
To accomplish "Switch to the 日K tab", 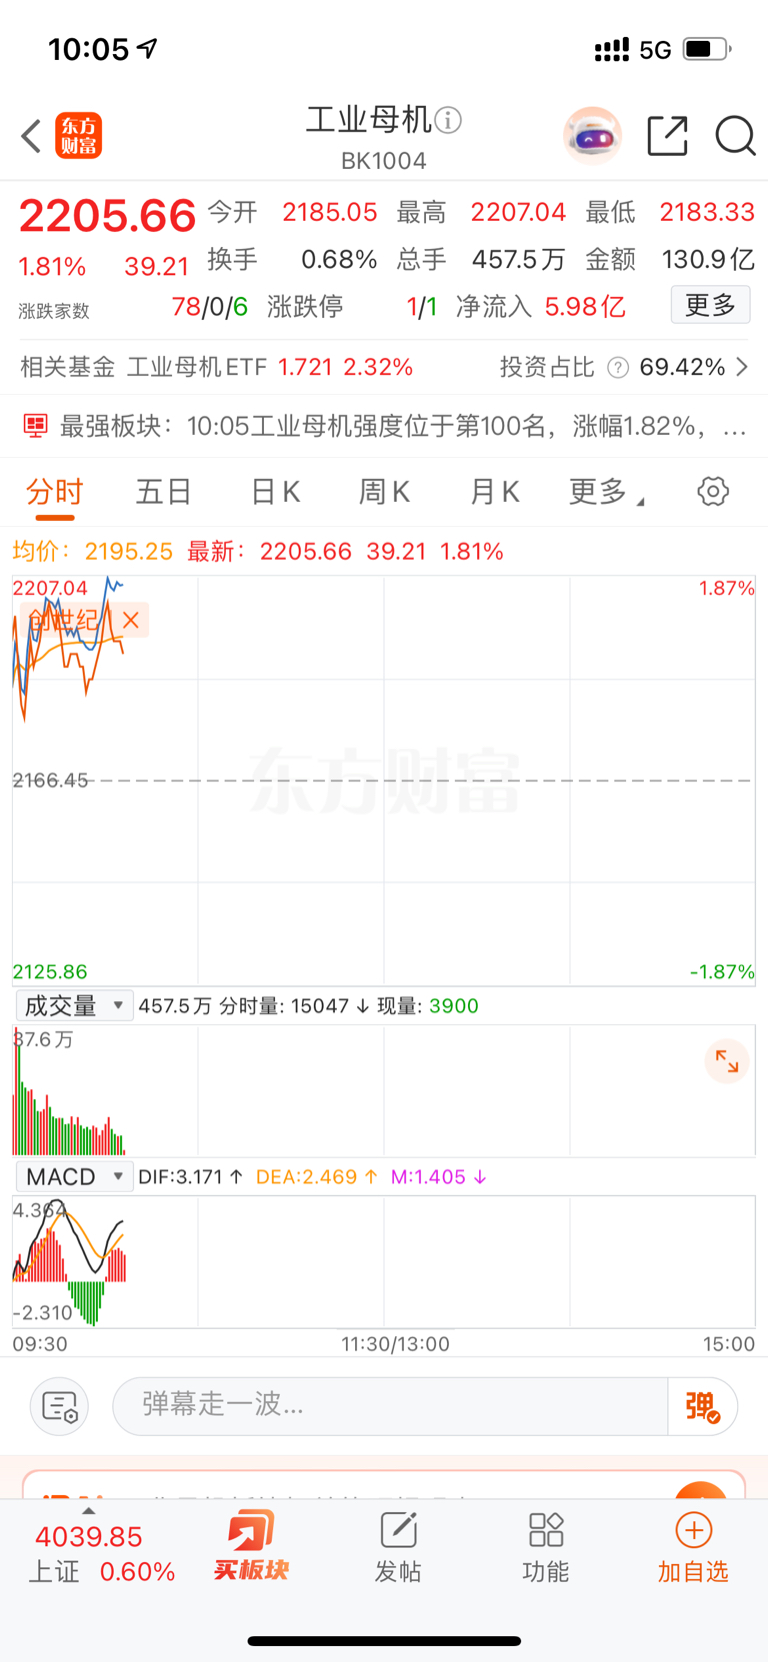I will click(275, 492).
